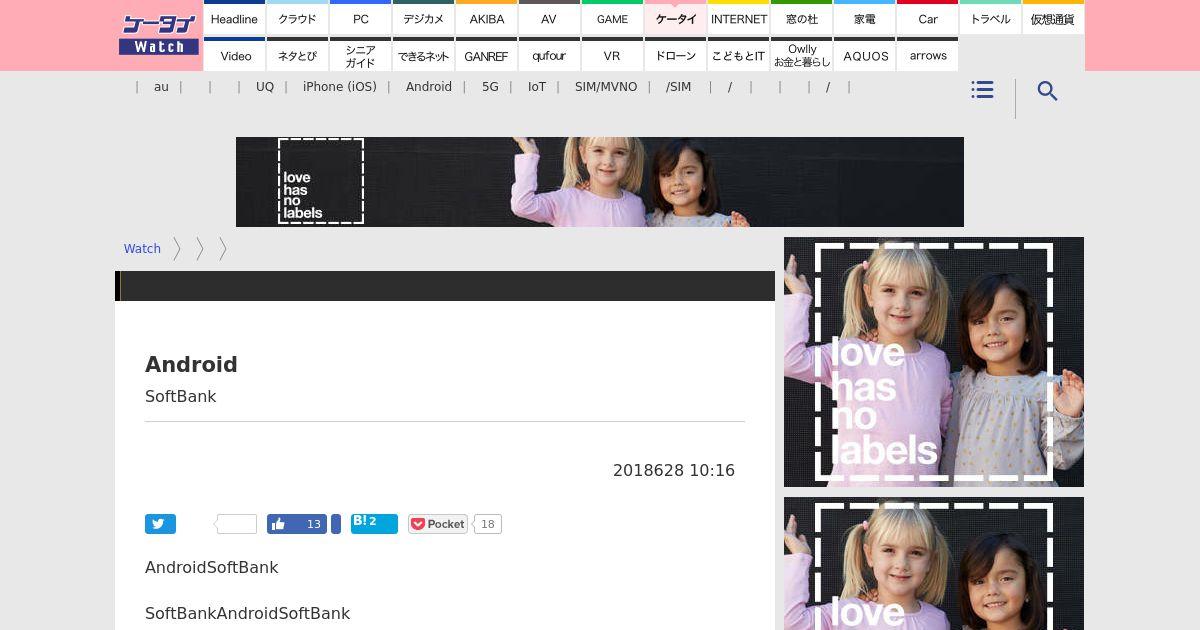Bookmark with the Hatena B! button
The height and width of the screenshot is (630, 1200).
[x=374, y=524]
